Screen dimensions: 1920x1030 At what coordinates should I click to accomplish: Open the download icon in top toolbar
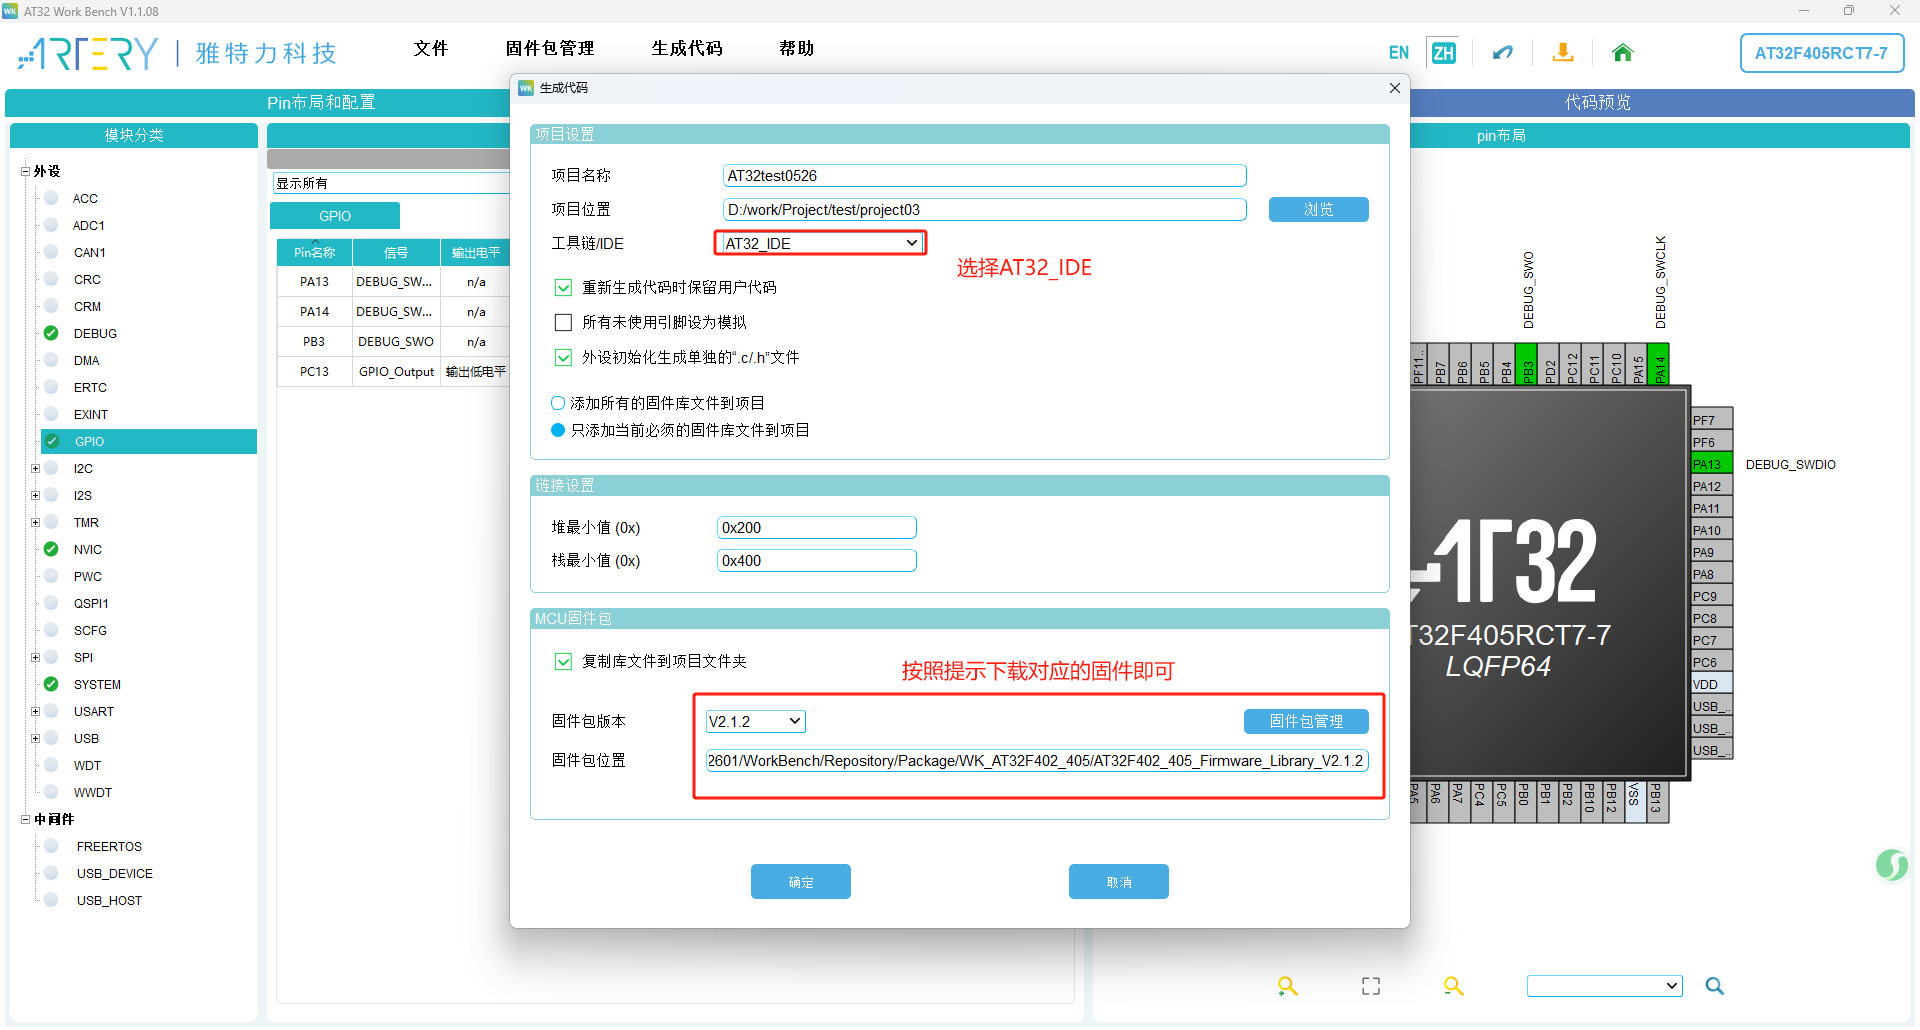tap(1563, 52)
